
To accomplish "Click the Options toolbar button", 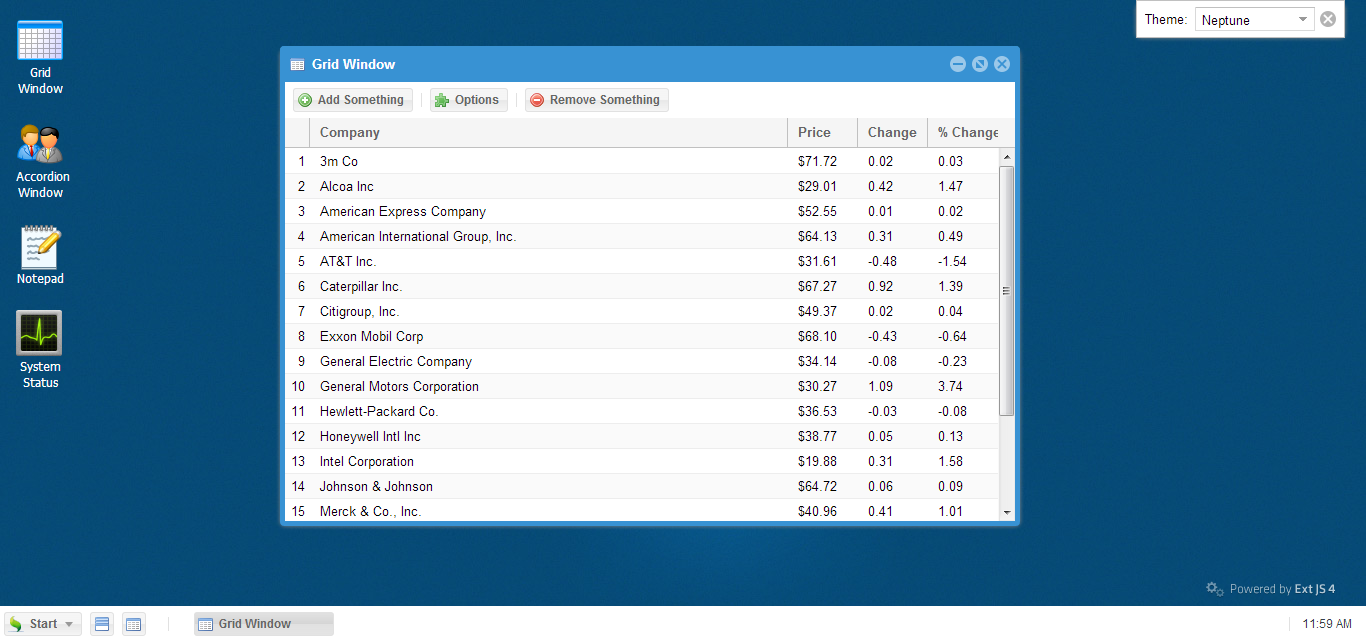I will 468,100.
